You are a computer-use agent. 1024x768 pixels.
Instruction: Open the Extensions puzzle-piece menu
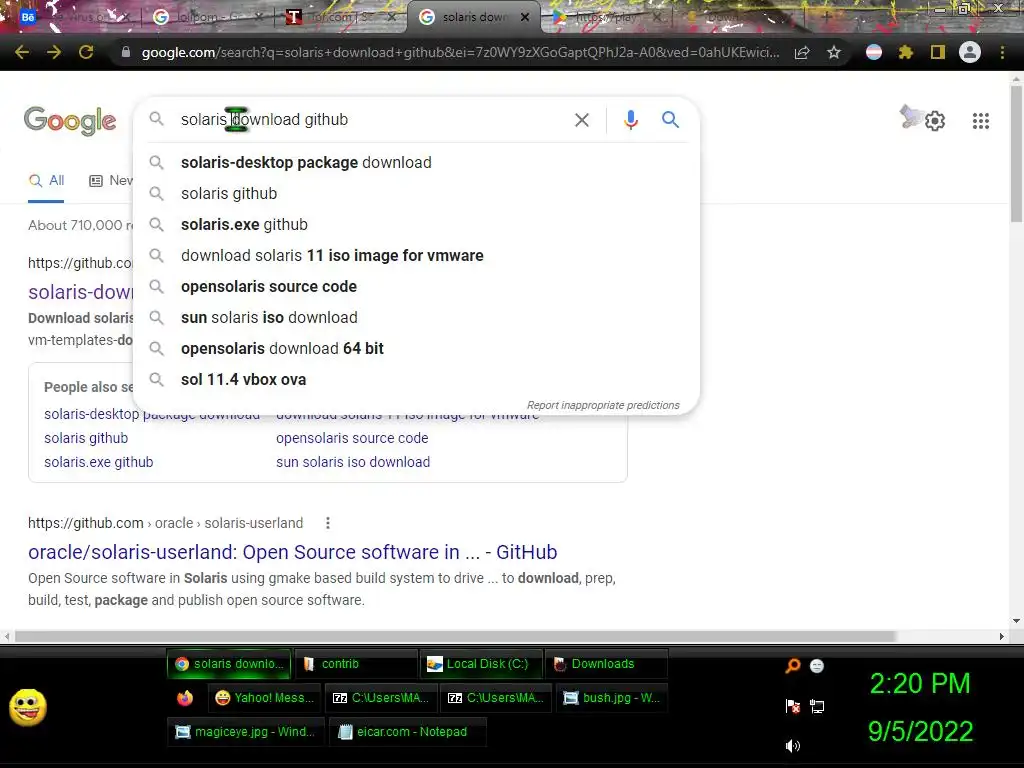point(906,52)
